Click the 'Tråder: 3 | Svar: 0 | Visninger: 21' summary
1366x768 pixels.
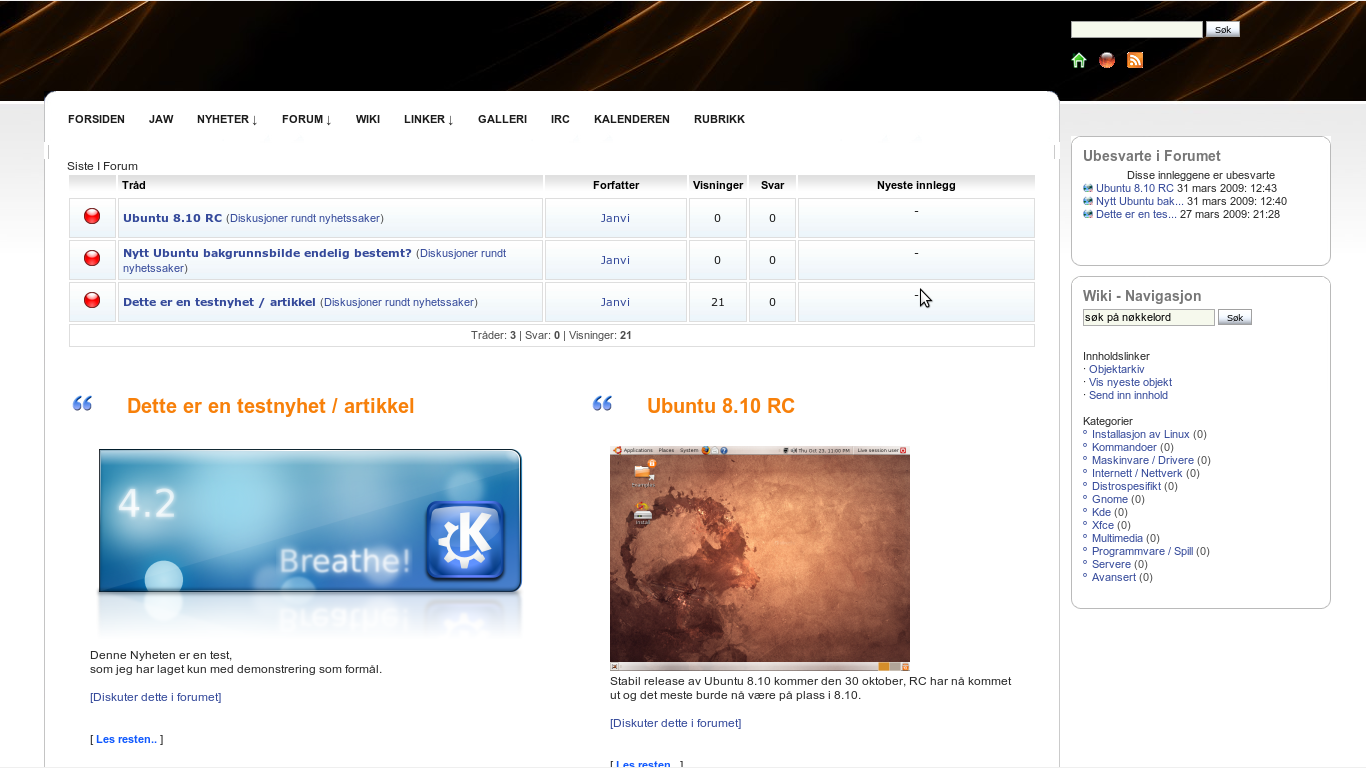[551, 335]
